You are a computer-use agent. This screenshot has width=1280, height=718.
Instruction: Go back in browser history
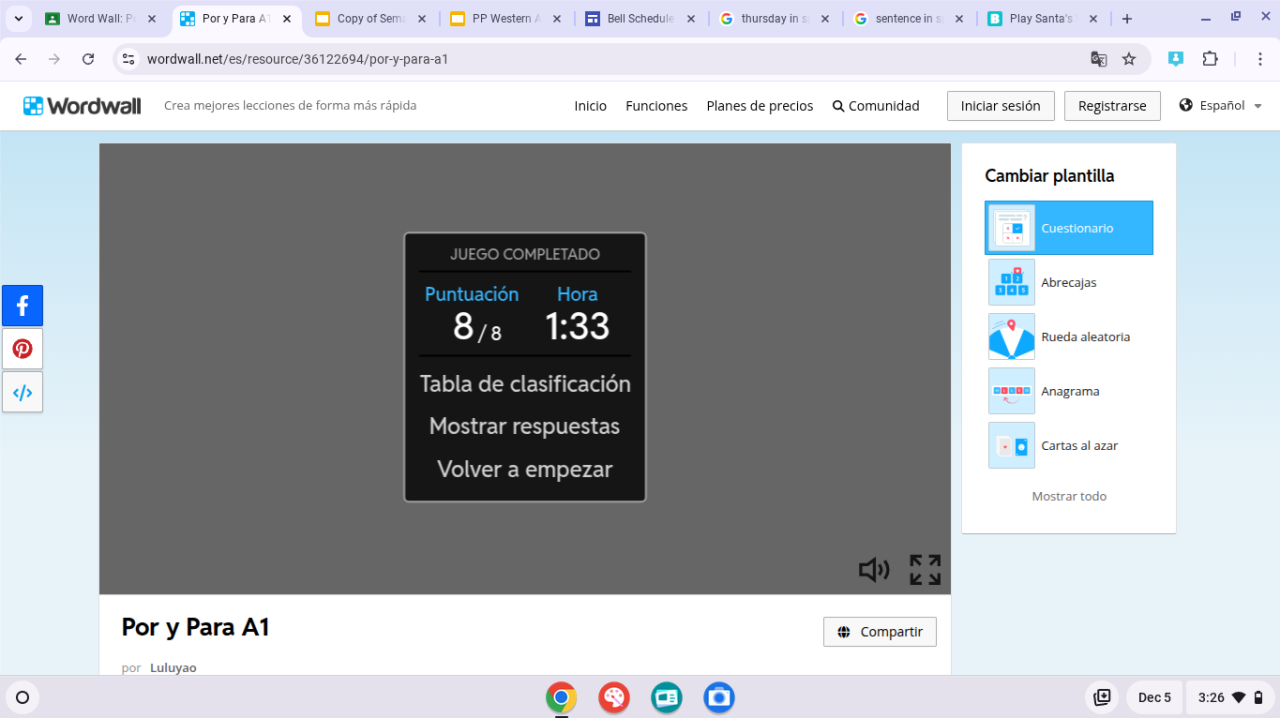point(21,59)
